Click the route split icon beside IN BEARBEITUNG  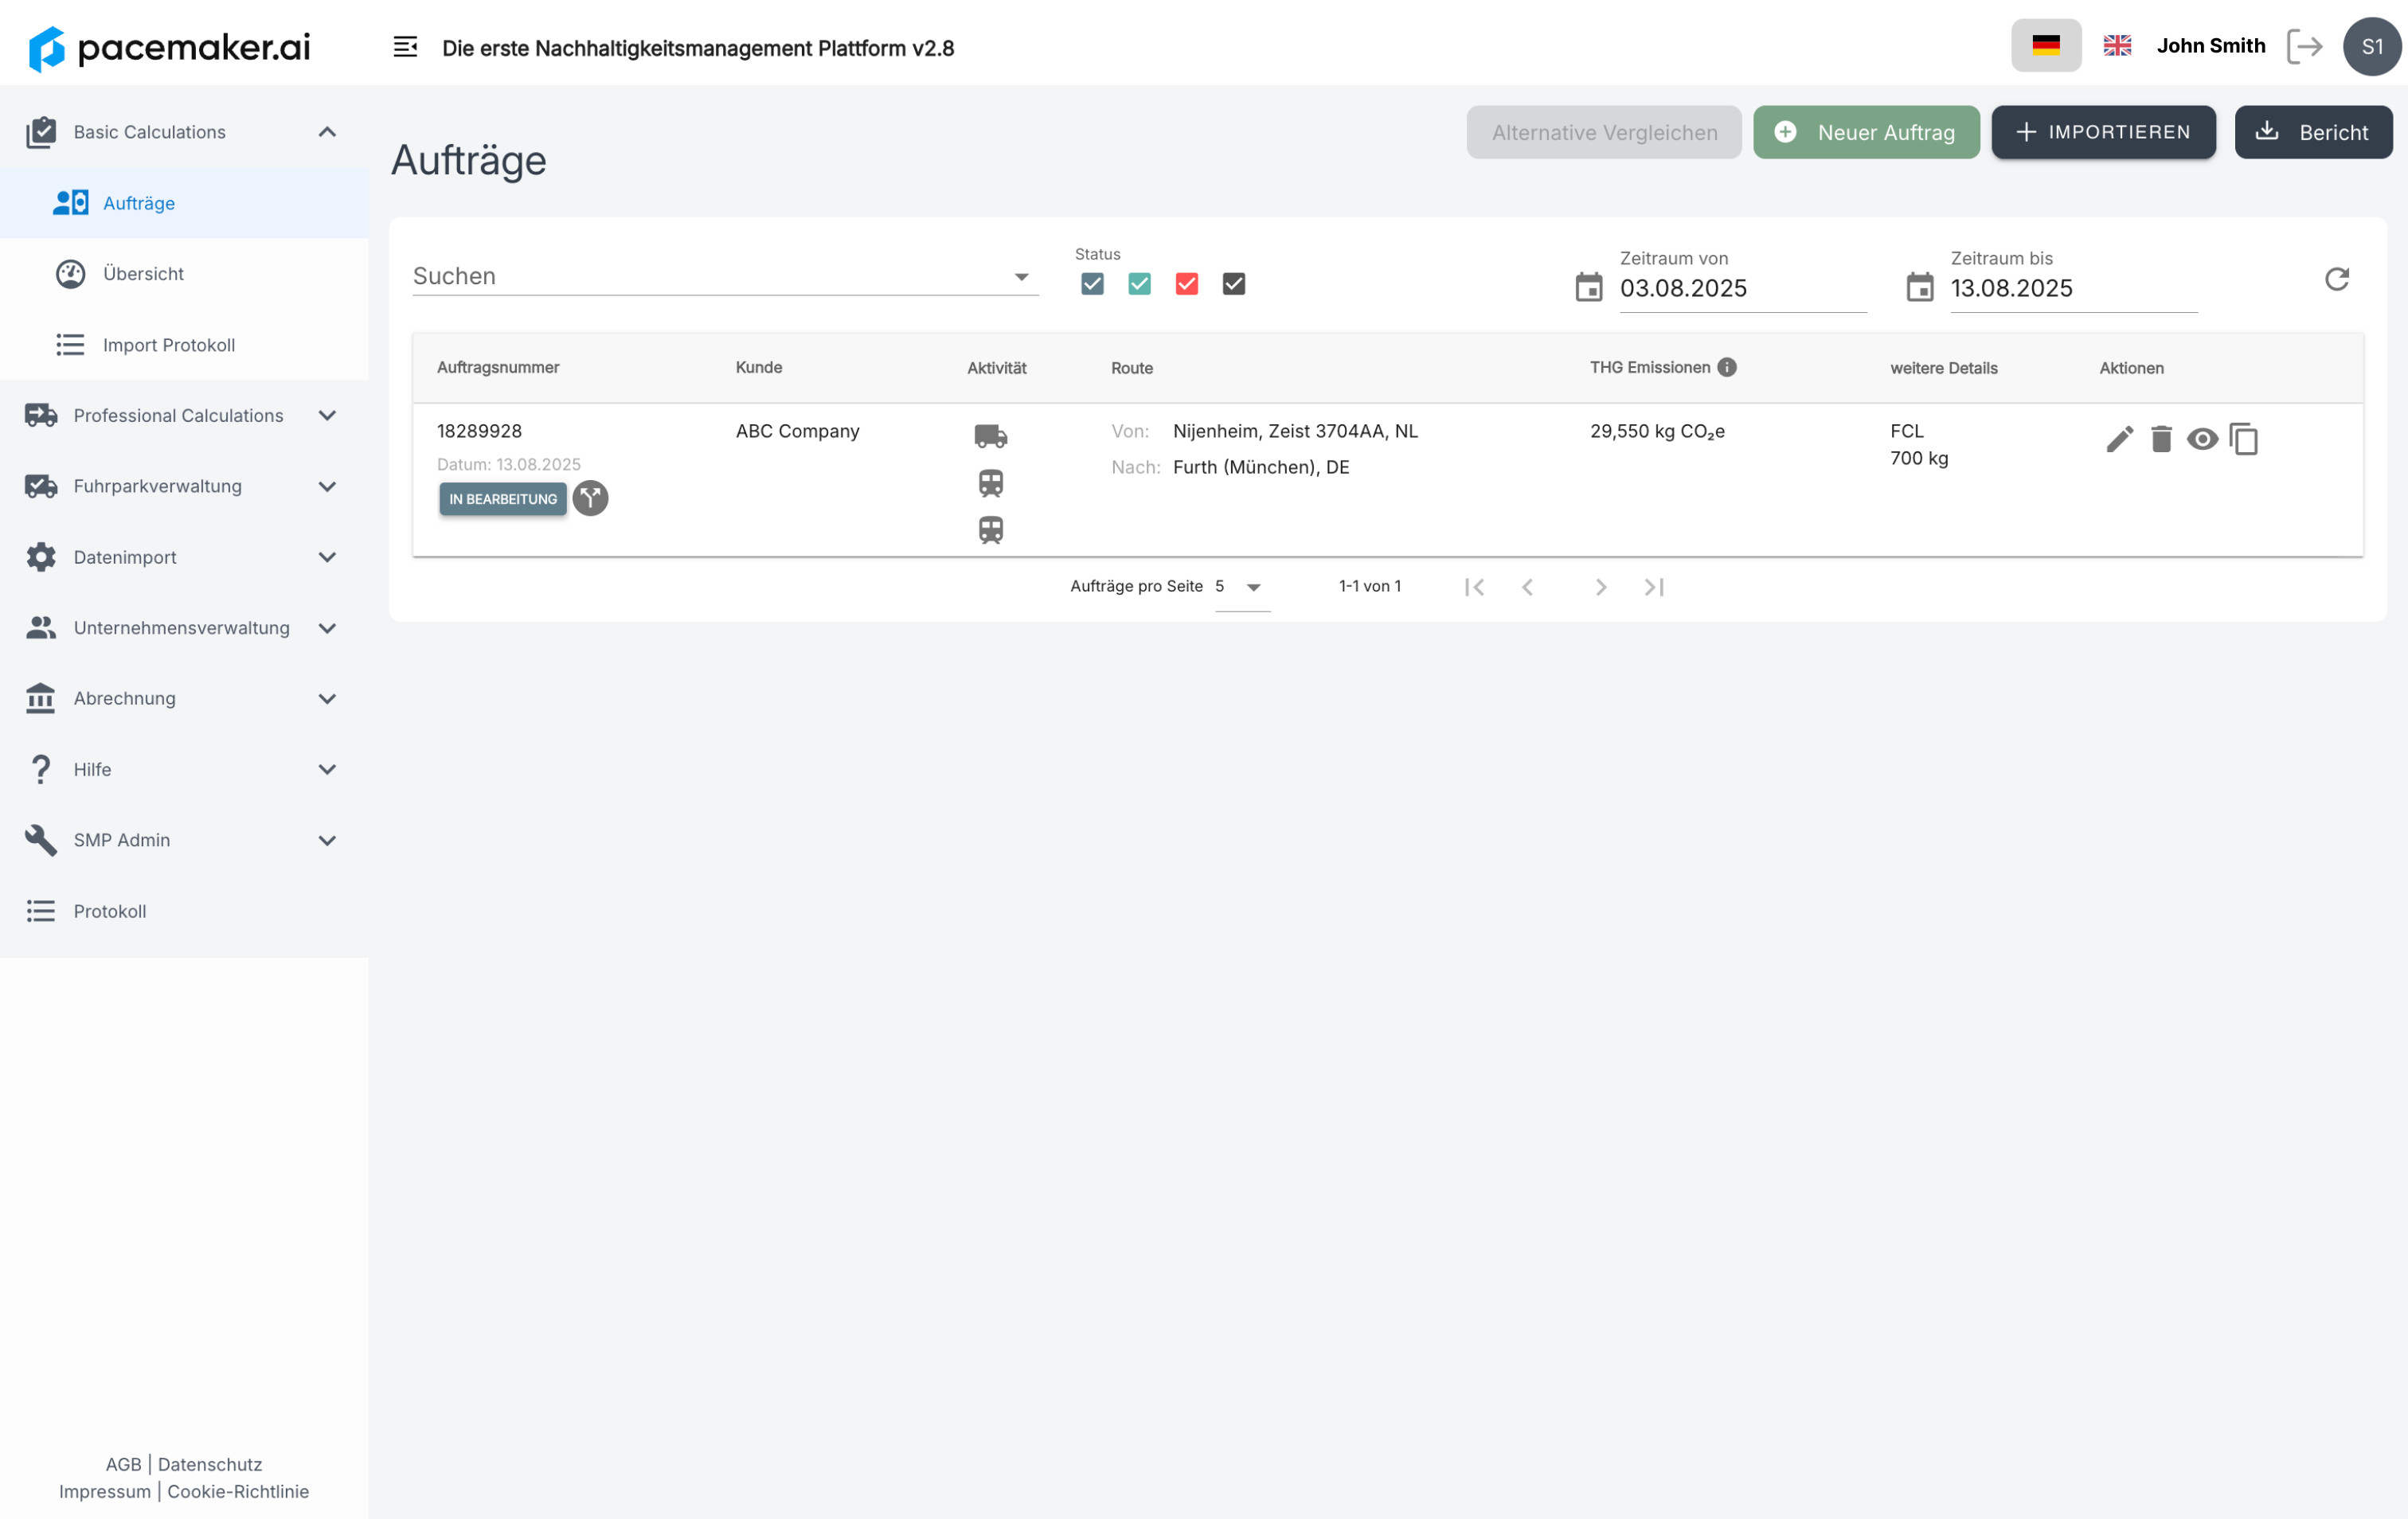point(590,498)
